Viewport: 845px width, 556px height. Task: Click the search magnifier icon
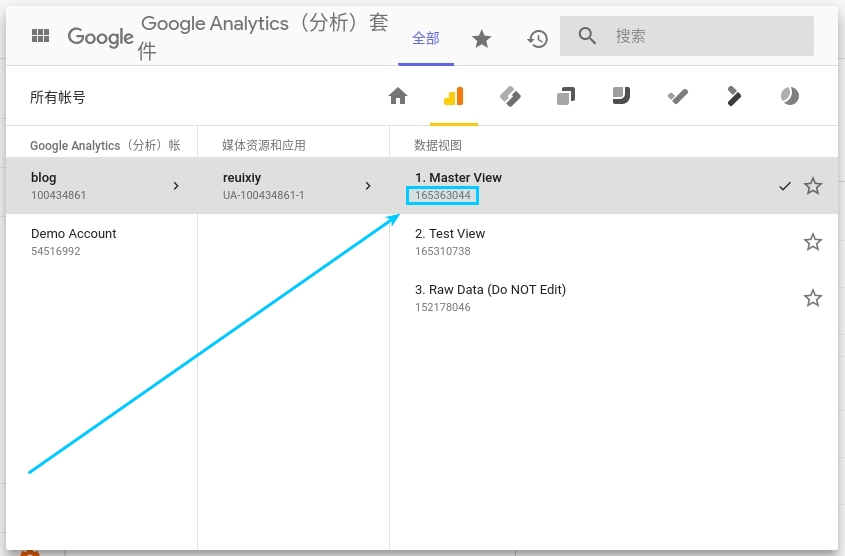[x=587, y=36]
